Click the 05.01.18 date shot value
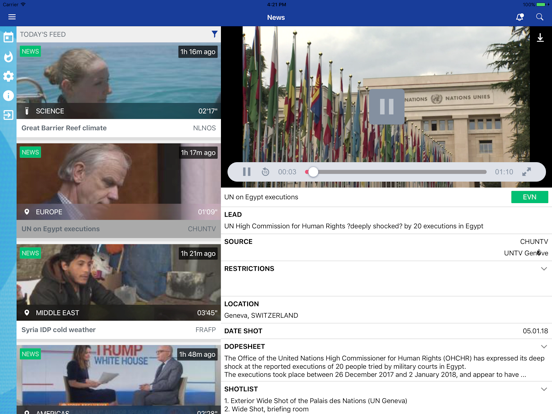This screenshot has width=552, height=414. [x=535, y=331]
